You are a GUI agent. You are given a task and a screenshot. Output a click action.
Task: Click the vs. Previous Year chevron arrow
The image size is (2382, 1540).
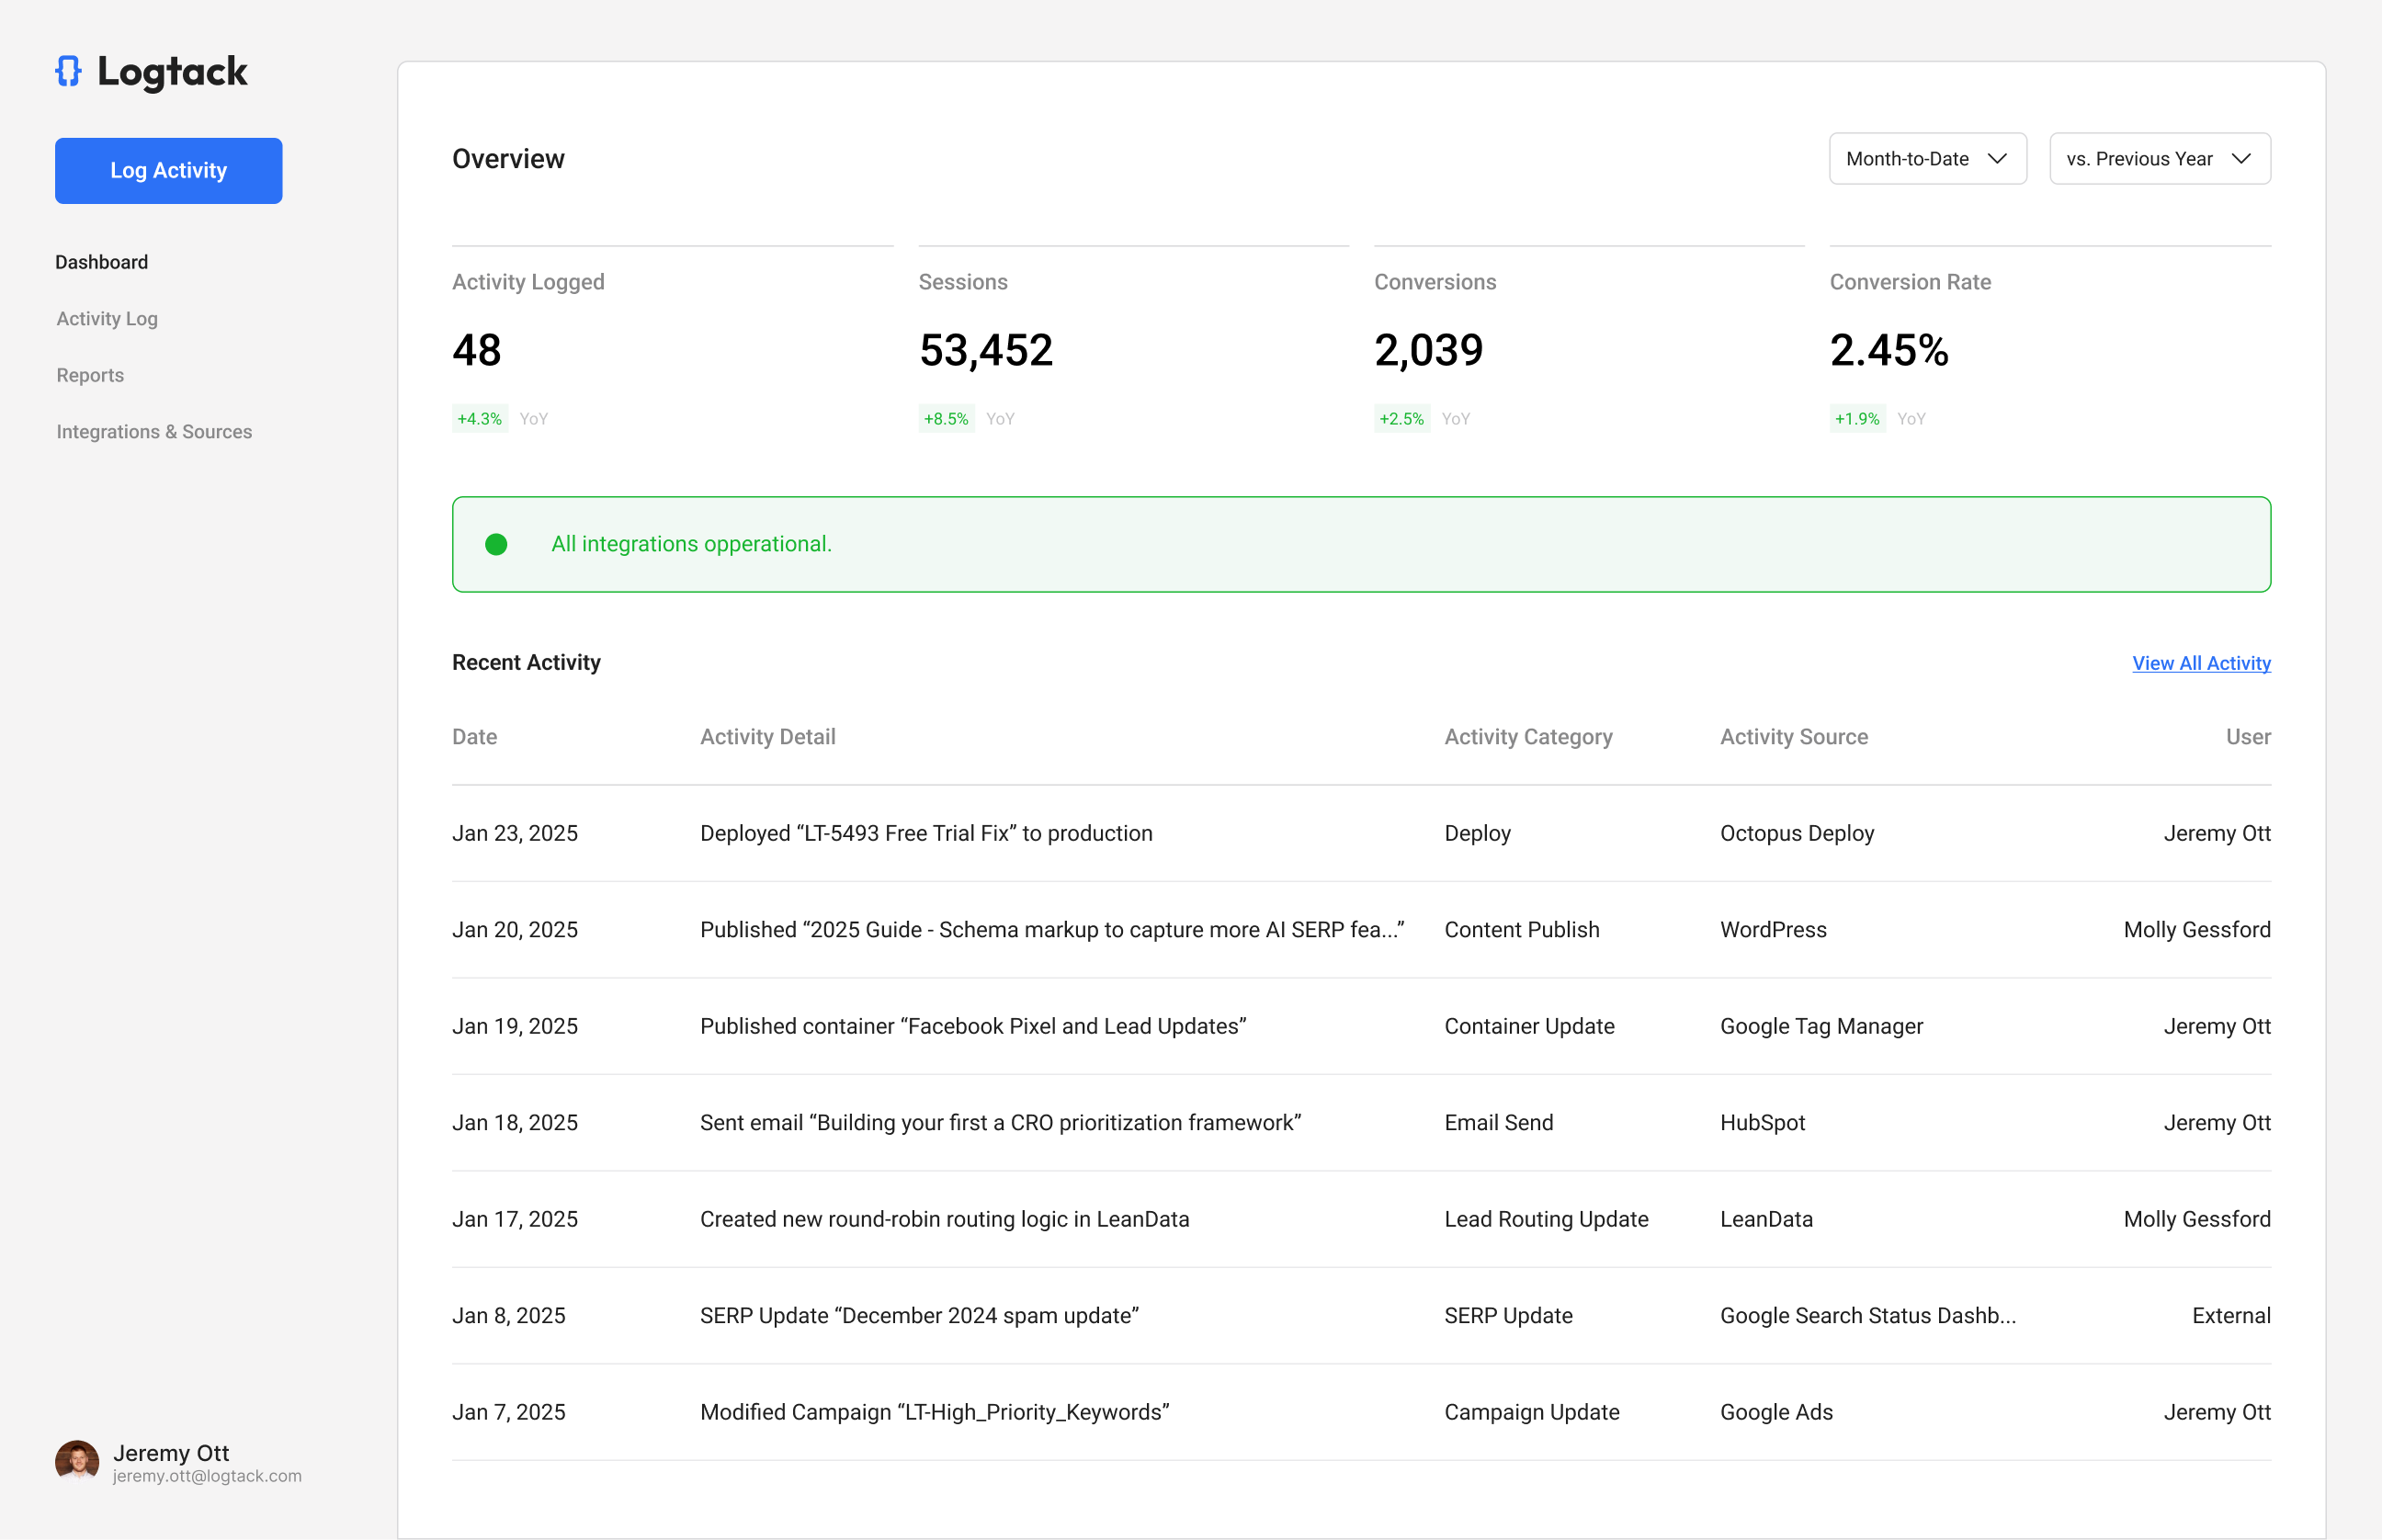pos(2241,159)
